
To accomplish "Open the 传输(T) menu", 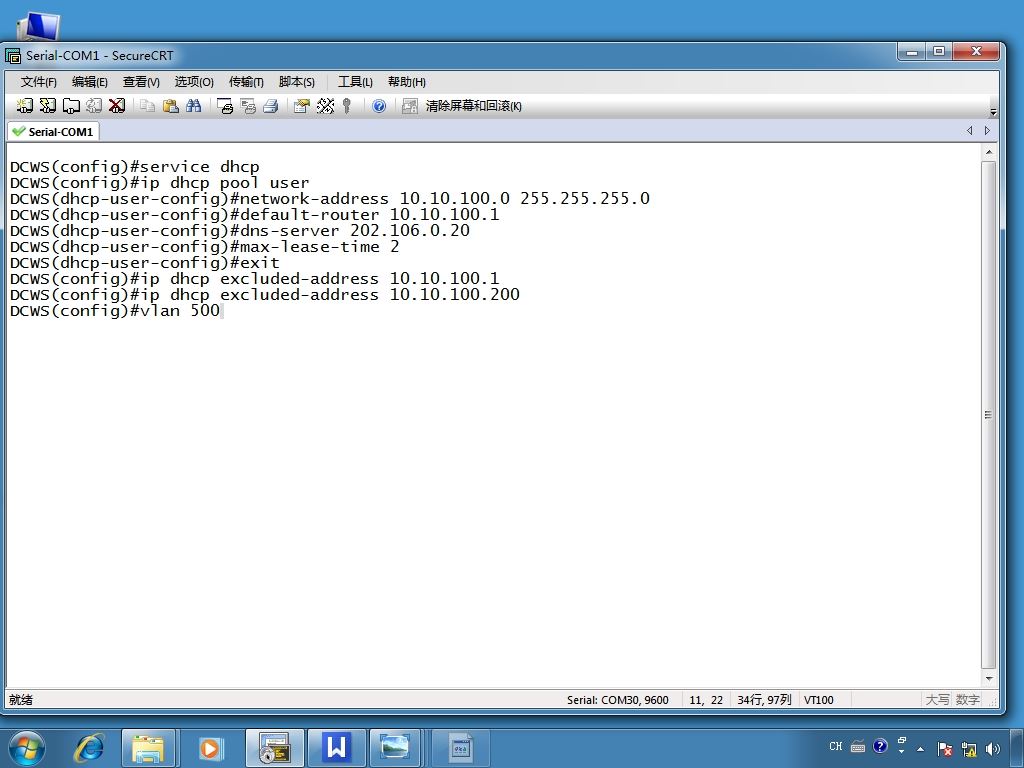I will click(x=246, y=82).
